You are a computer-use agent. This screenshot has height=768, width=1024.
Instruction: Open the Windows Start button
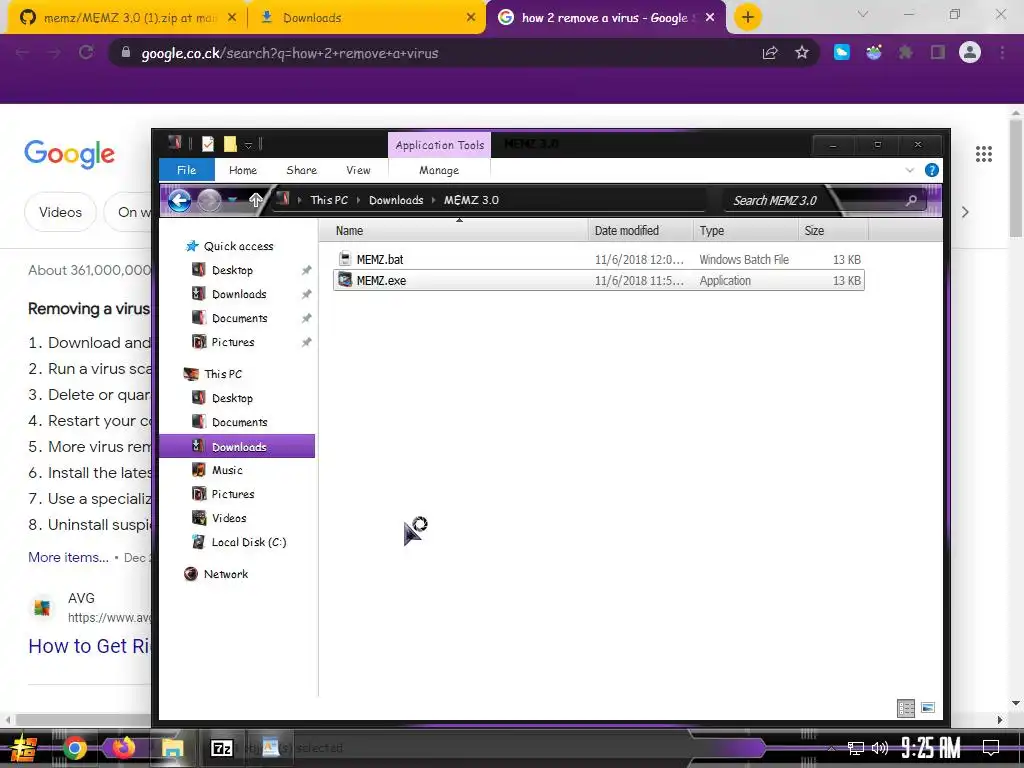point(24,748)
